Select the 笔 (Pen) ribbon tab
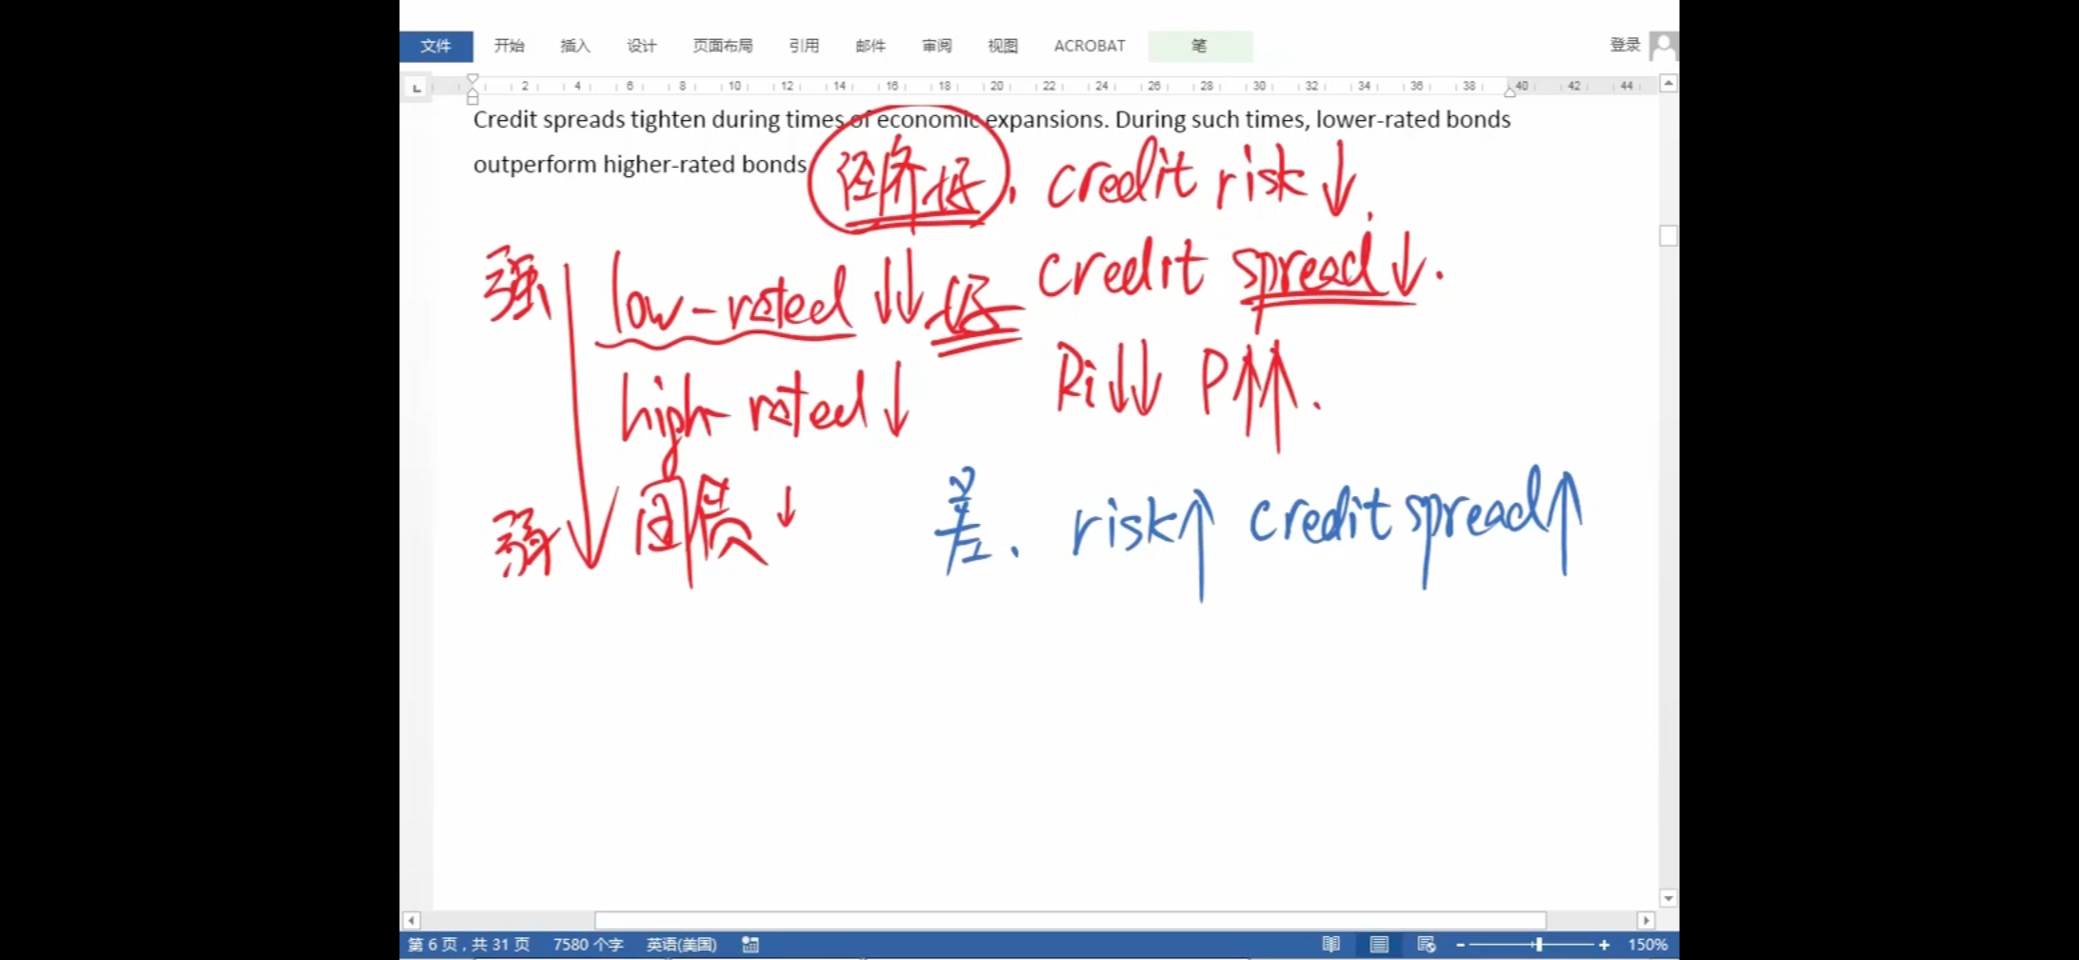Viewport: 2079px width, 960px height. 1199,46
